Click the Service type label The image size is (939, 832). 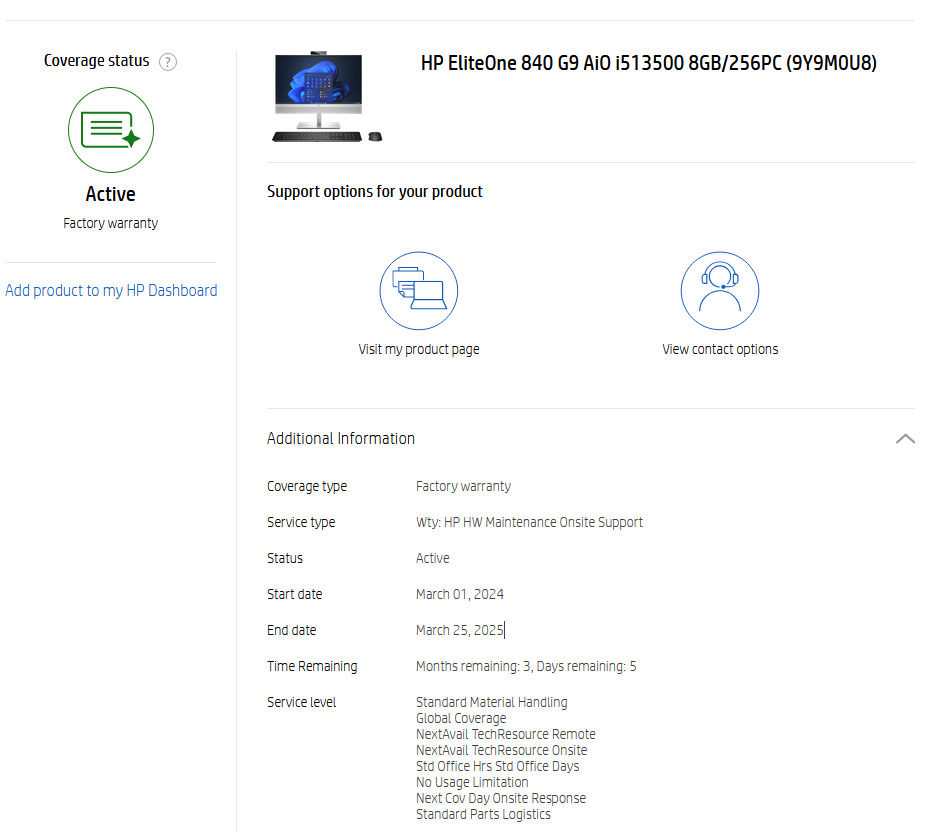coord(301,522)
